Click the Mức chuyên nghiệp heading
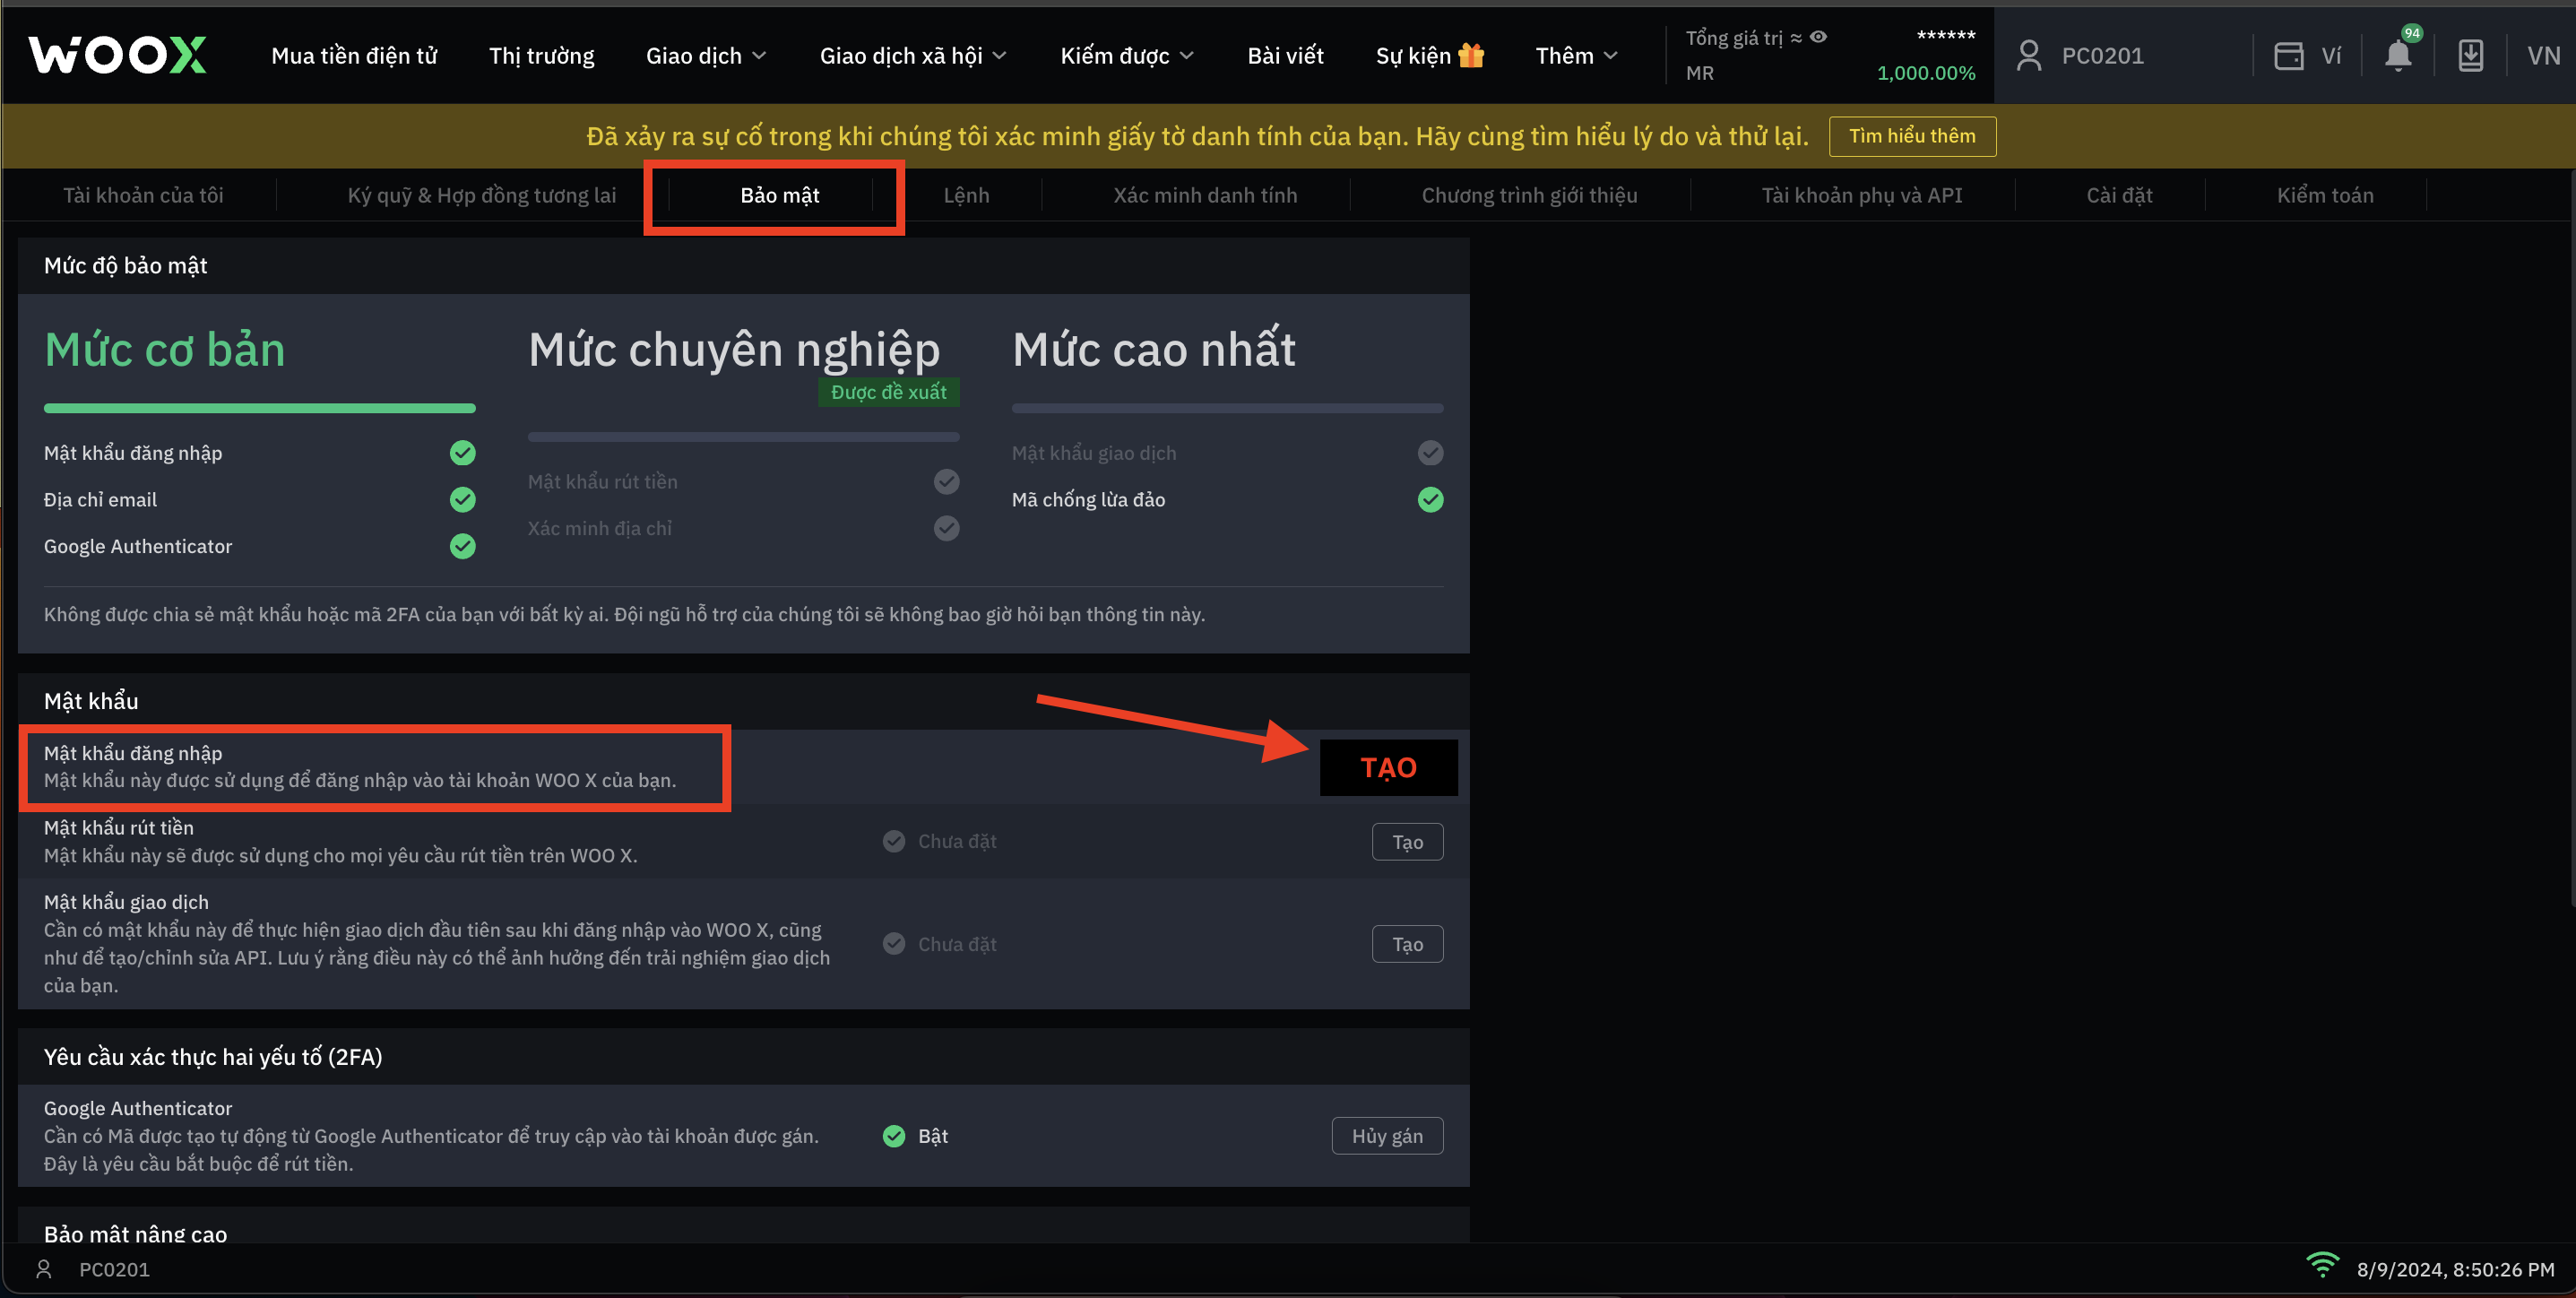2576x1298 pixels. click(x=734, y=349)
